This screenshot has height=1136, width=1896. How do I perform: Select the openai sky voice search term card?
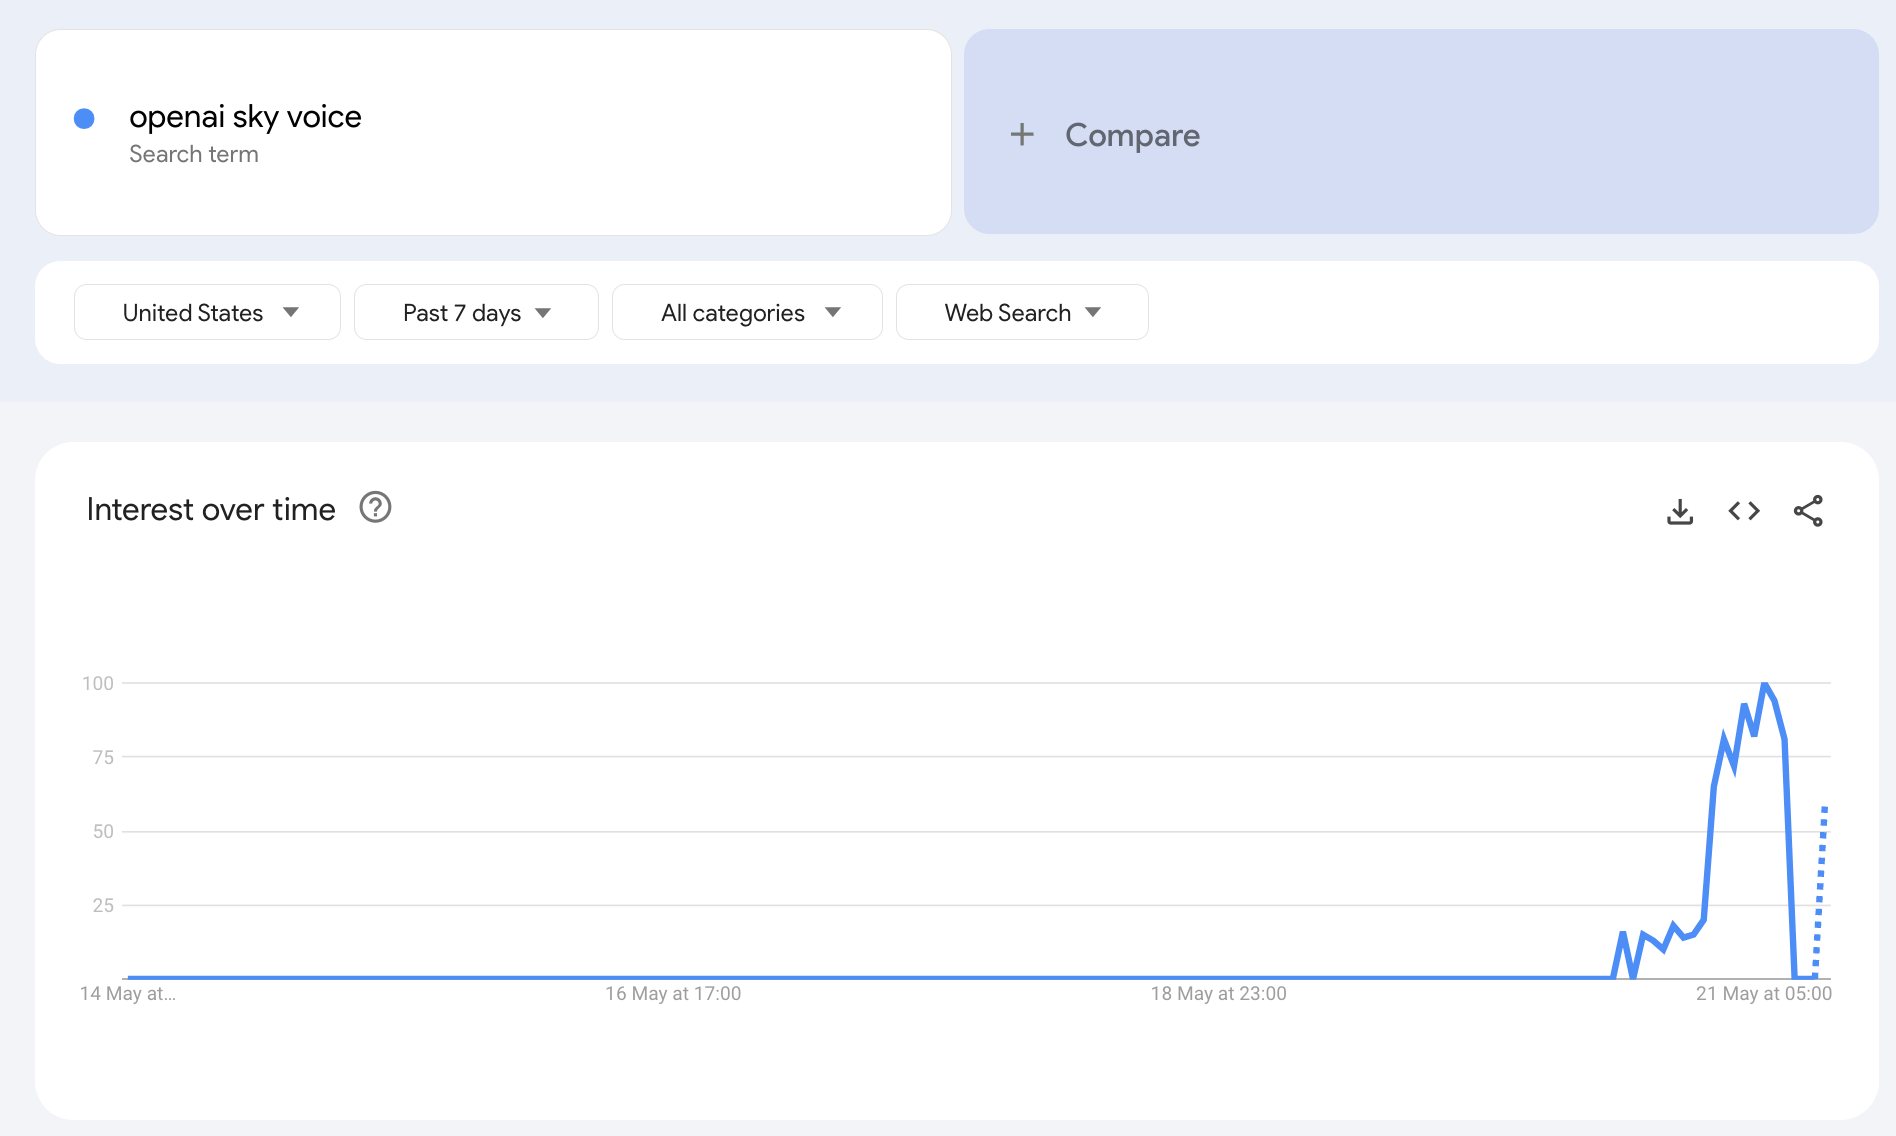493,132
